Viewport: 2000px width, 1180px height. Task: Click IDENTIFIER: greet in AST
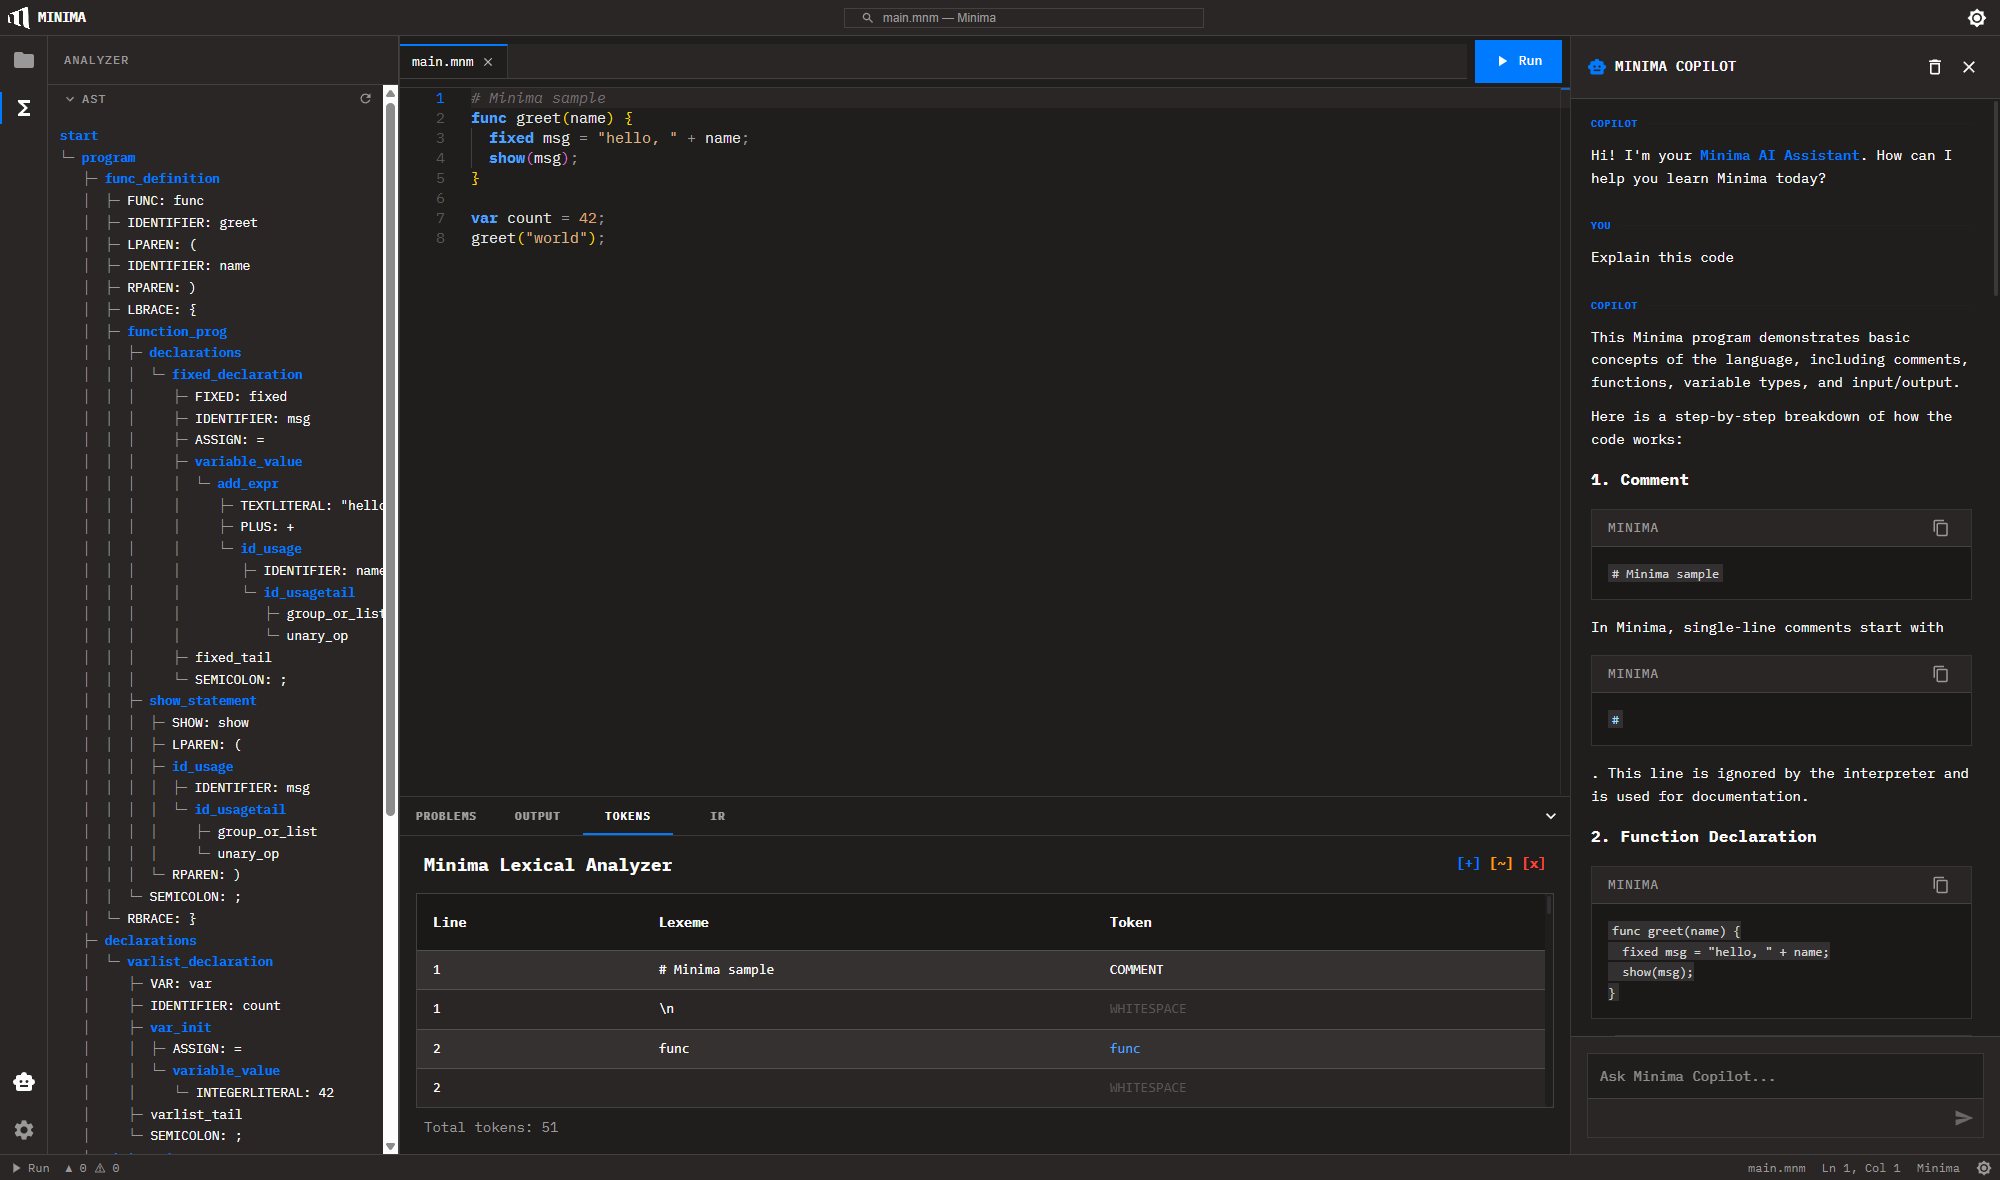click(192, 223)
